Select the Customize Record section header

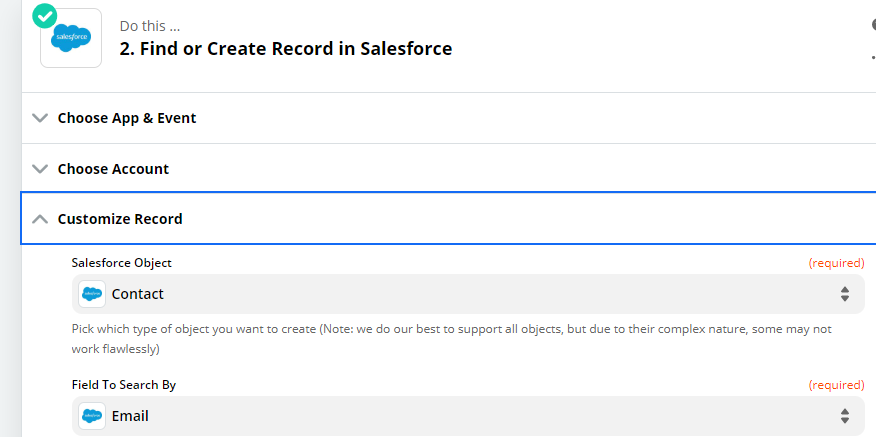(x=449, y=218)
